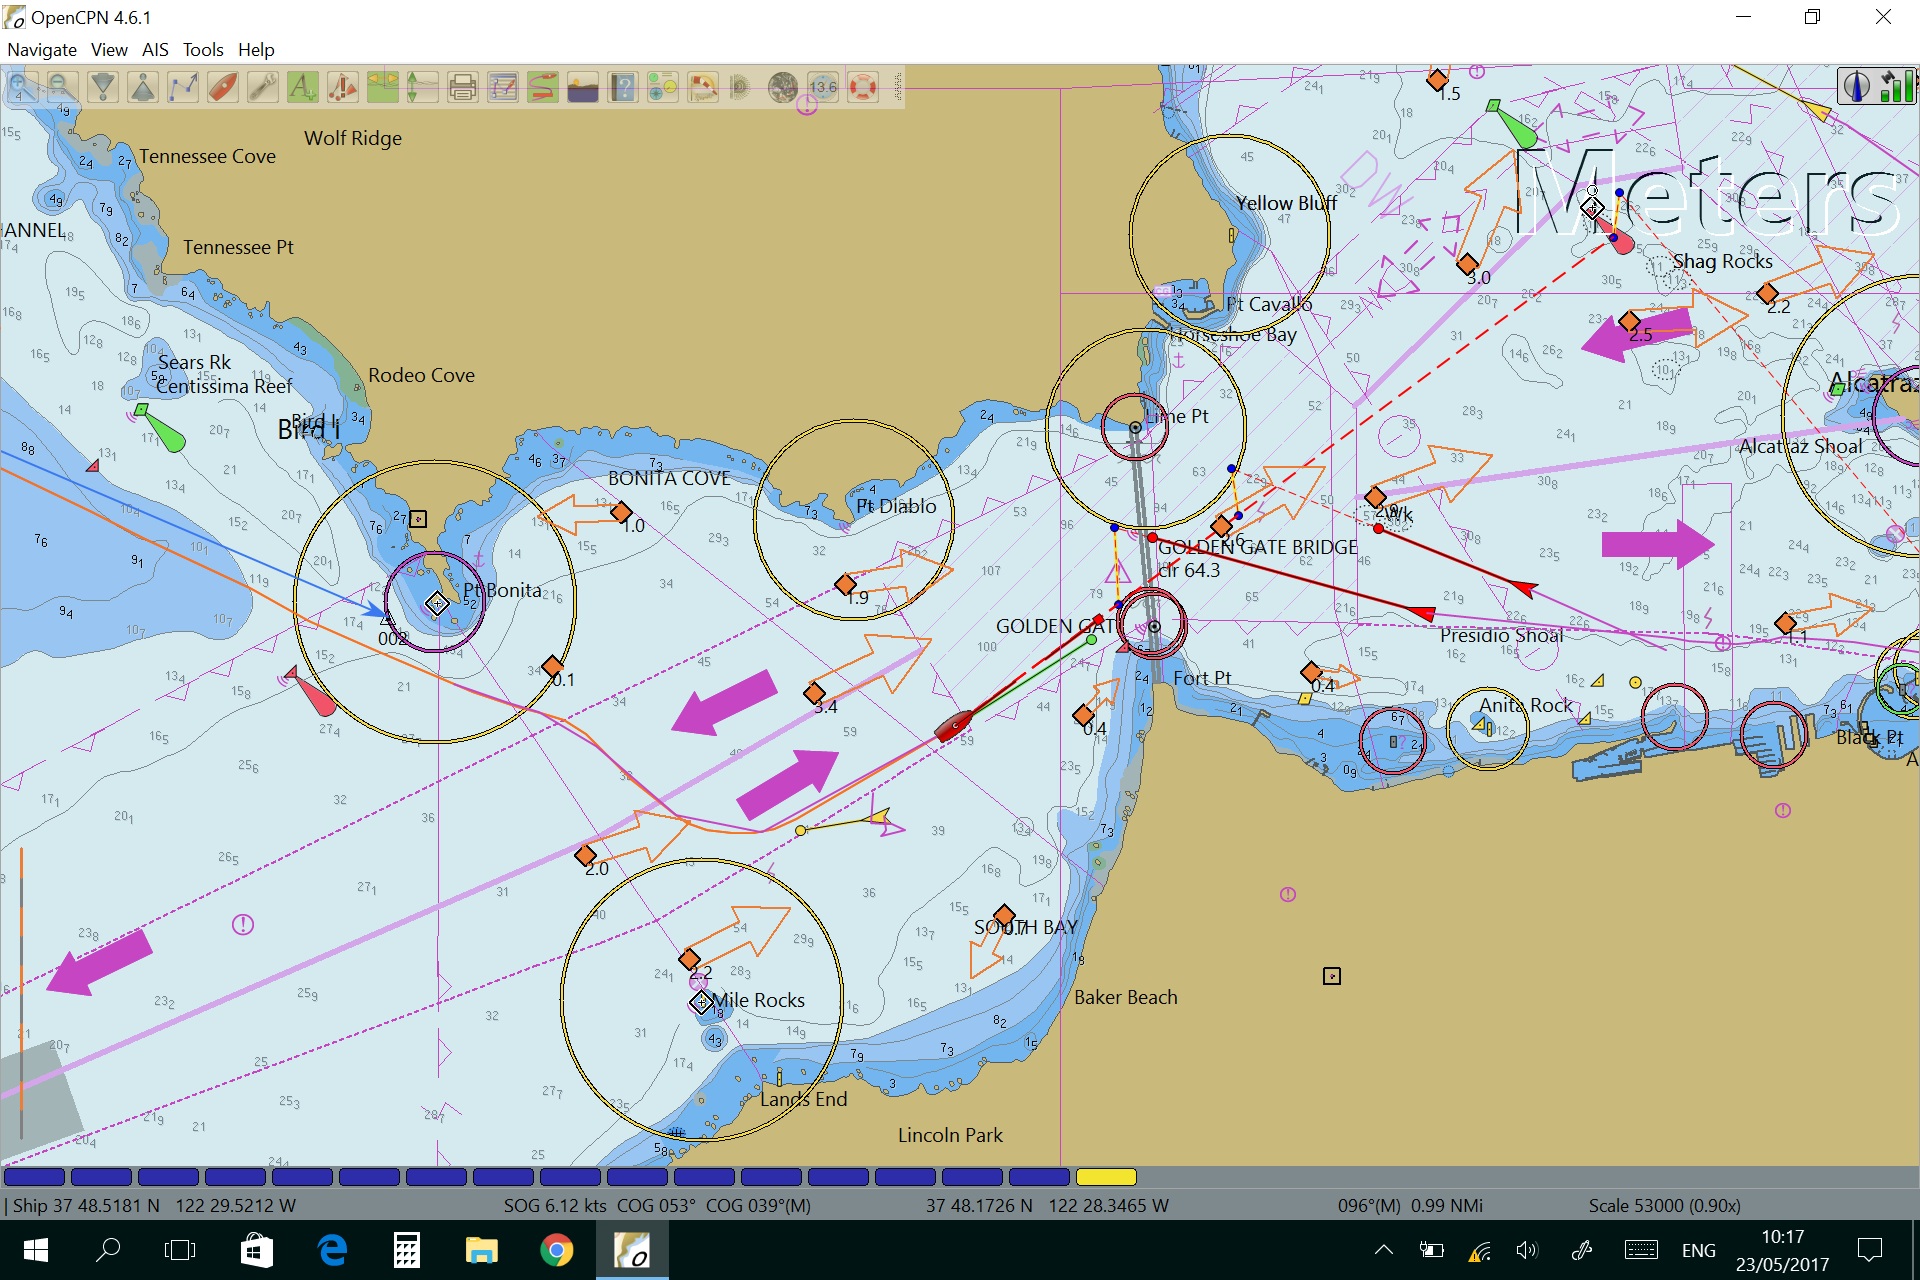
Task: Open the AIS menu
Action: [155, 50]
